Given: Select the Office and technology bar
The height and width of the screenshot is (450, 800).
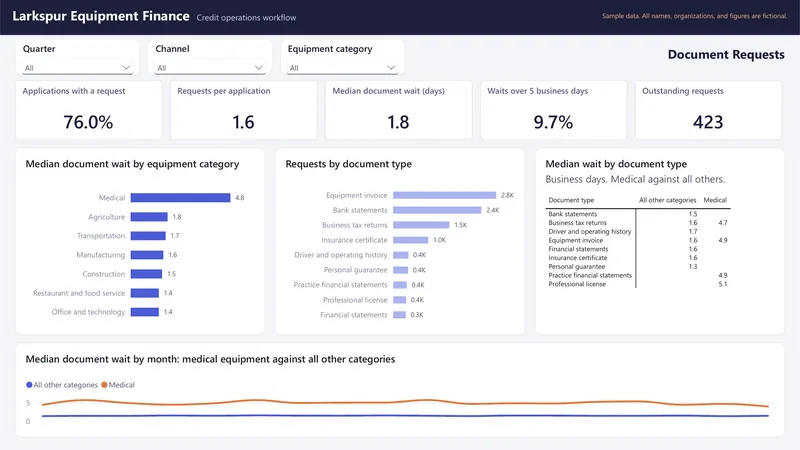Looking at the screenshot, I should coord(145,312).
